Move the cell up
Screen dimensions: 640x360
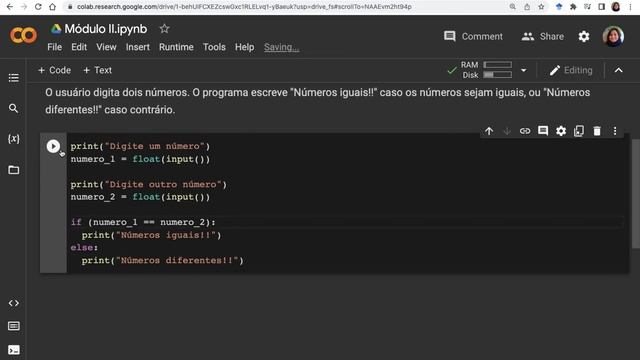489,131
